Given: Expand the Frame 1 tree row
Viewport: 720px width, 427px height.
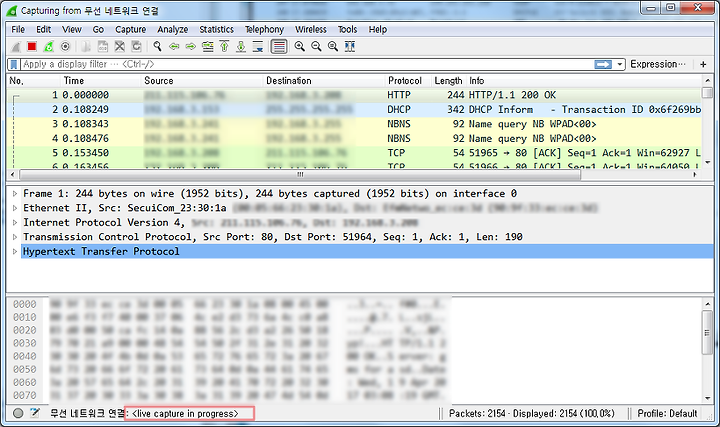Looking at the screenshot, I should tap(15, 194).
